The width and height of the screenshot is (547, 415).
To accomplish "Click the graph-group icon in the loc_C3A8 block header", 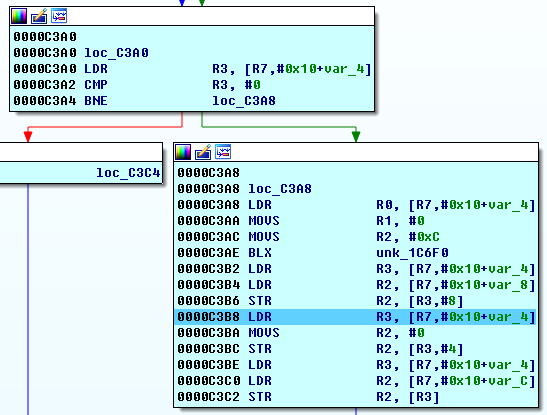I will coord(223,152).
